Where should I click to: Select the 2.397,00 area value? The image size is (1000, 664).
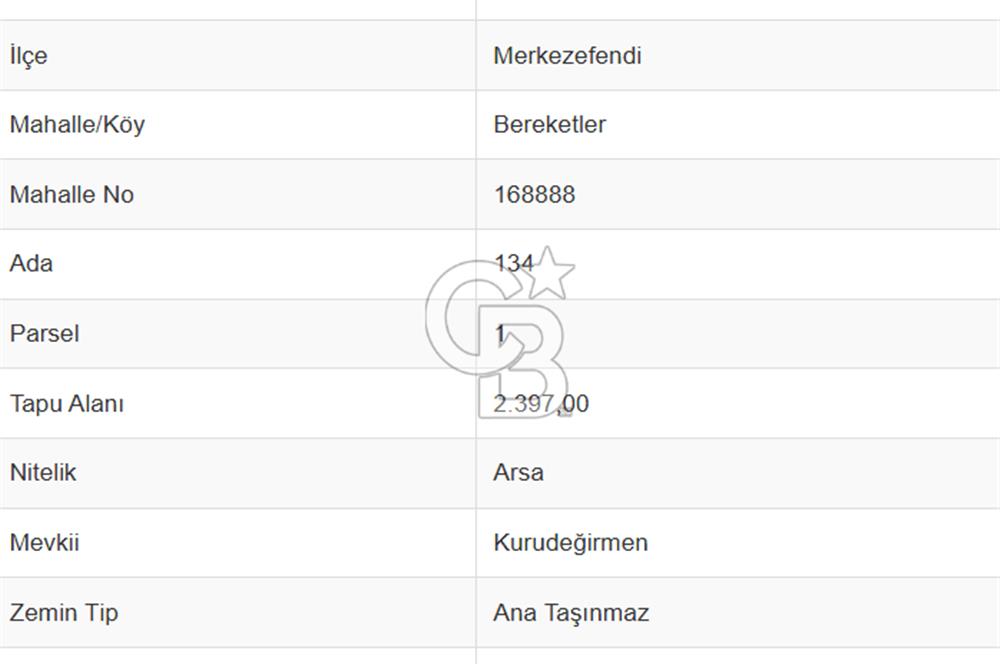tap(541, 404)
